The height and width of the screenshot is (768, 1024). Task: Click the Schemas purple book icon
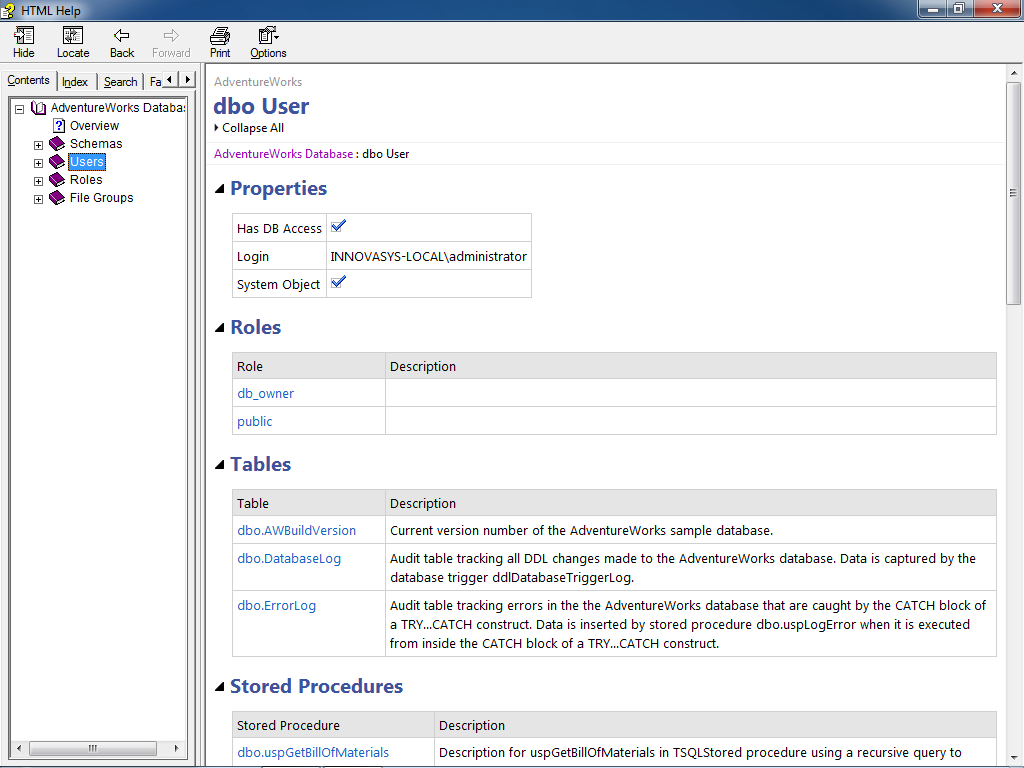tap(57, 144)
